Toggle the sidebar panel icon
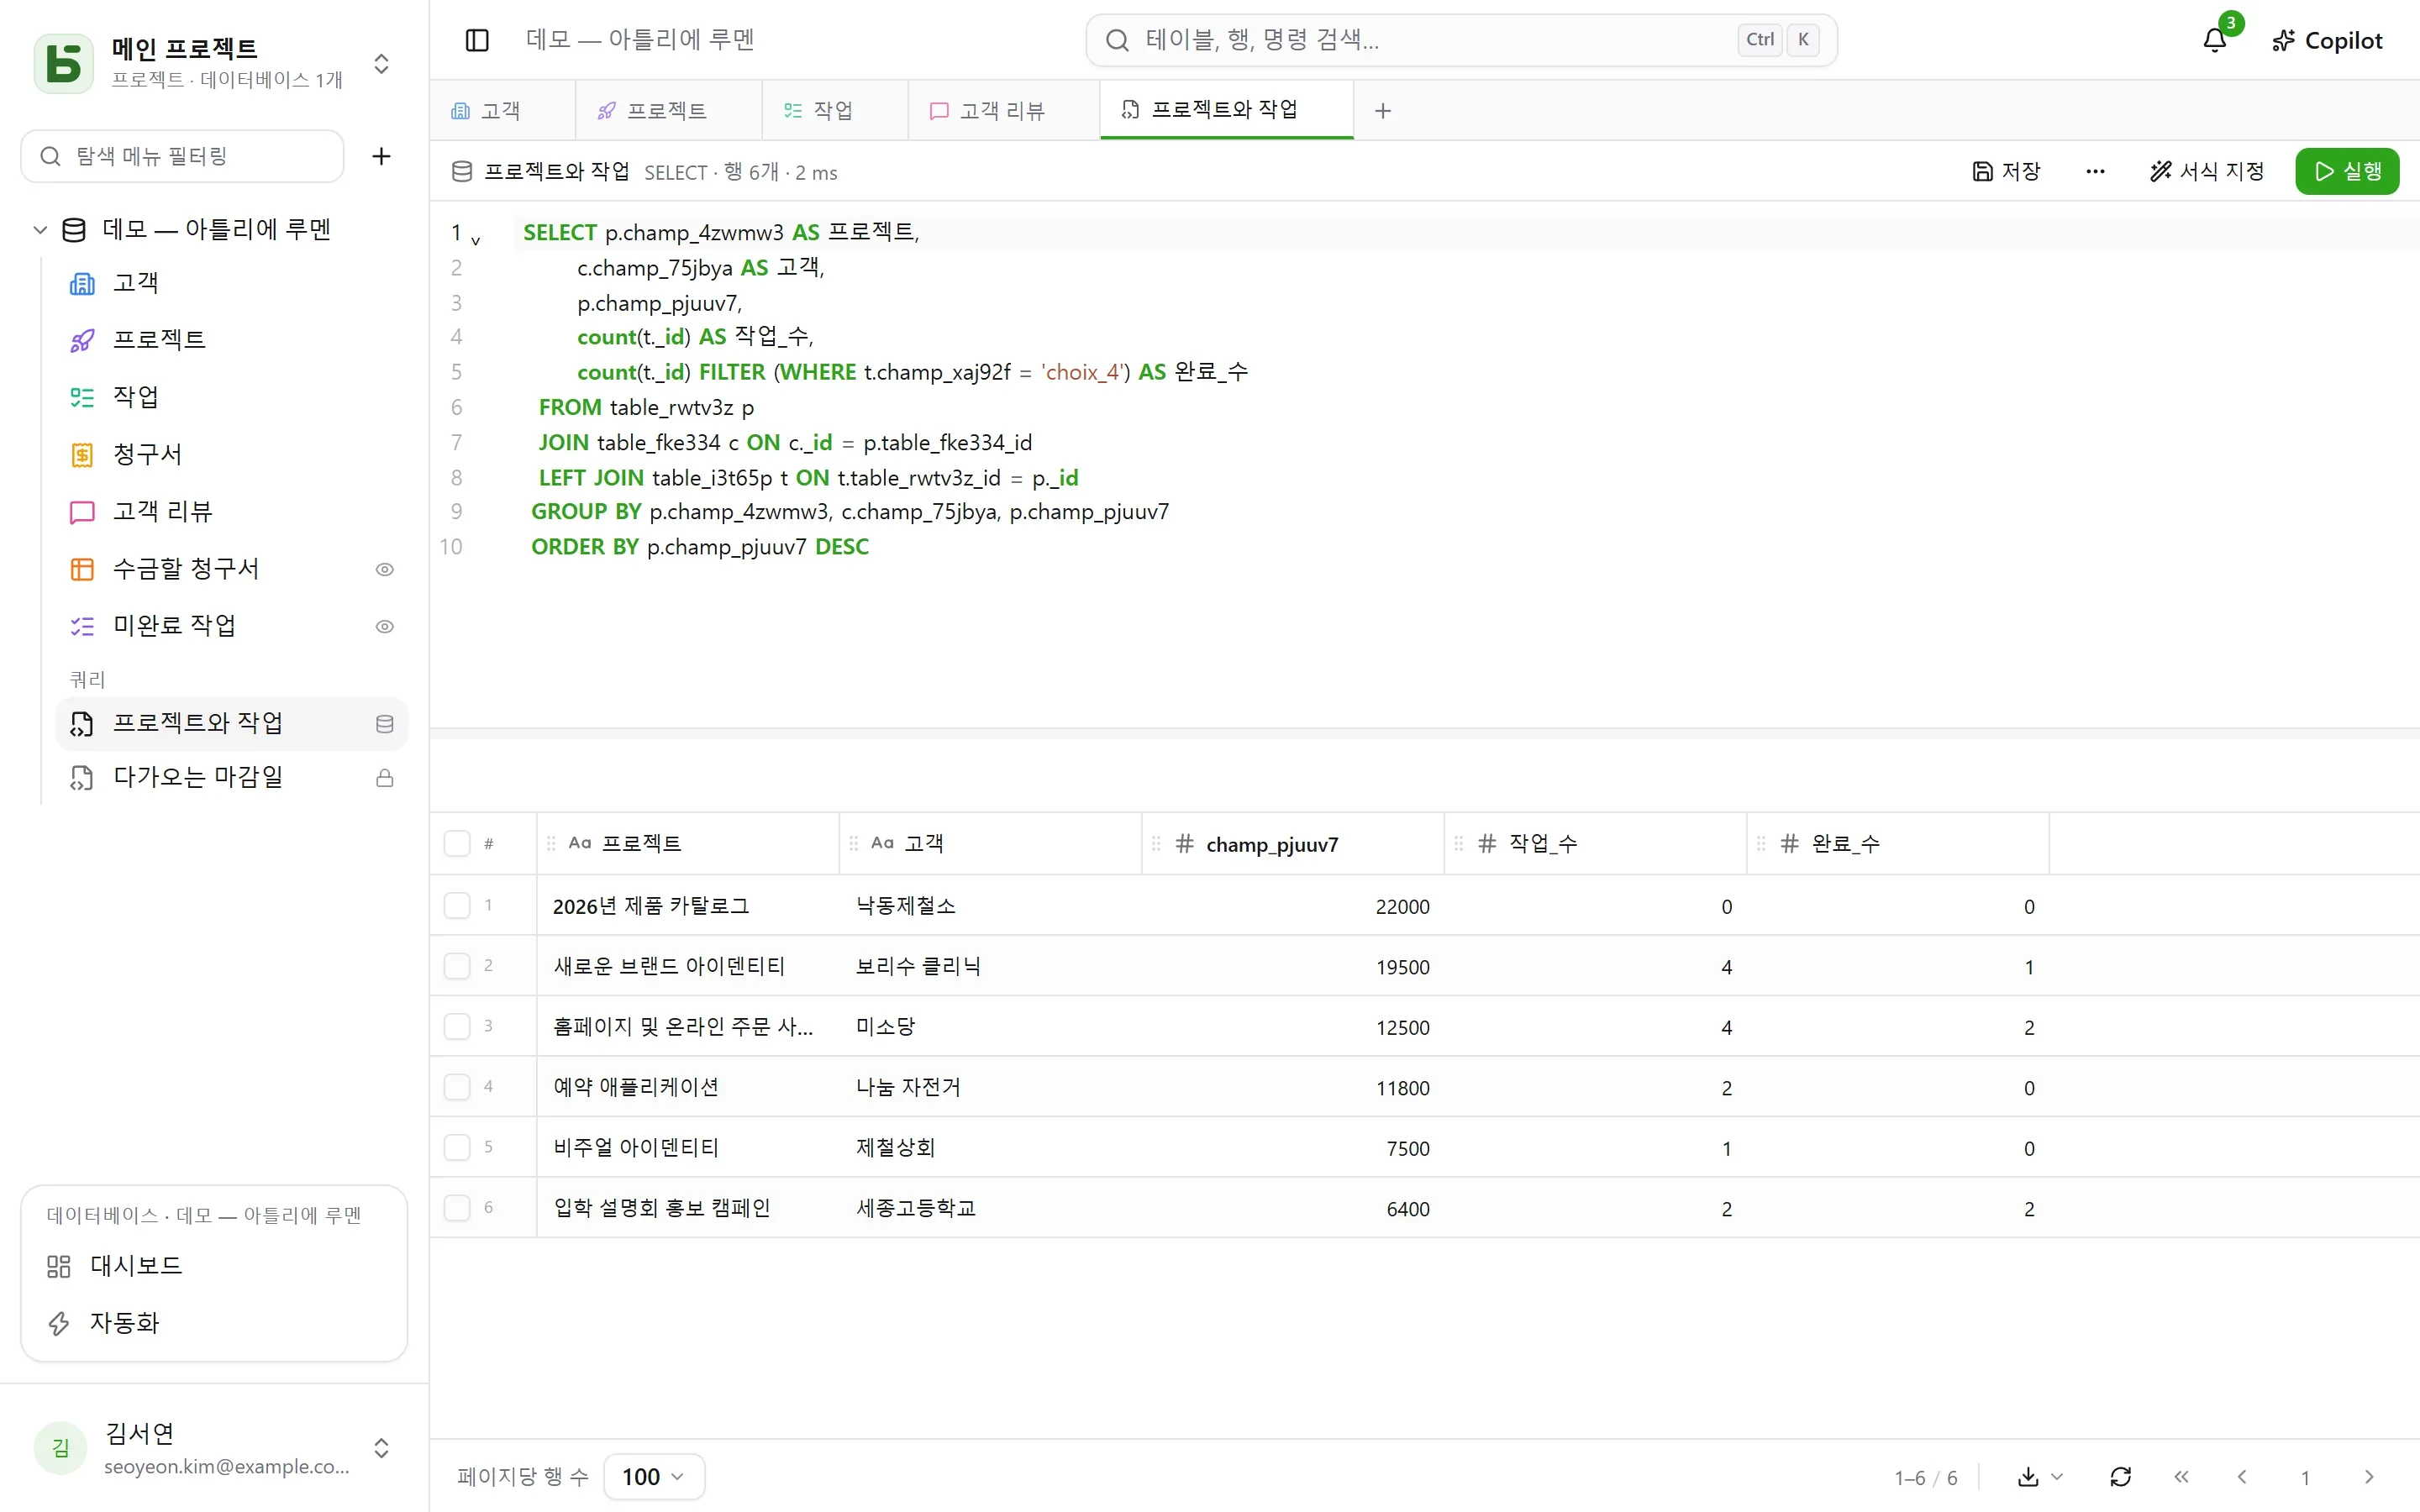 (x=477, y=40)
